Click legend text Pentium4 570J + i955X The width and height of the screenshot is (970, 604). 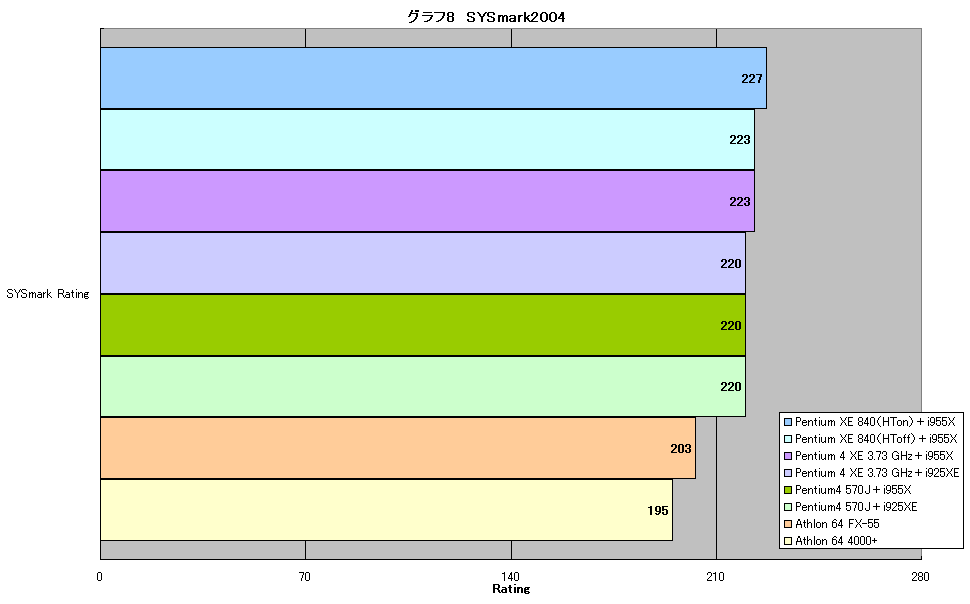(853, 490)
